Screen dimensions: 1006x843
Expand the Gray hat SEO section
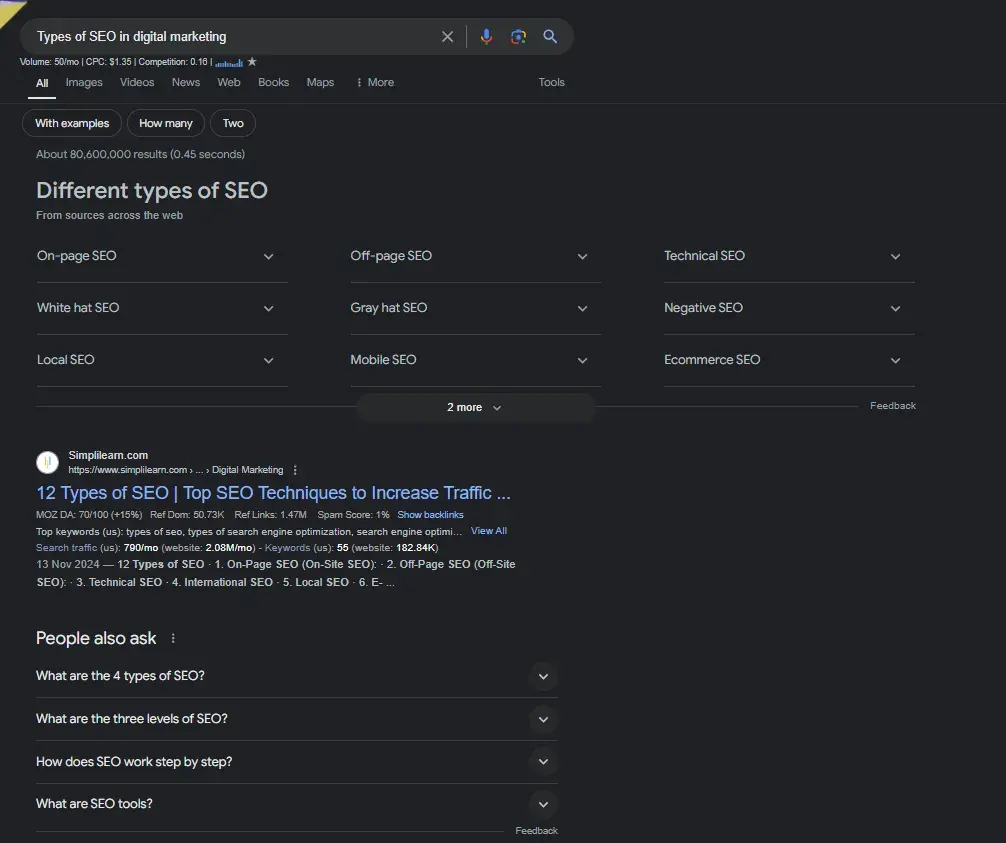(475, 308)
